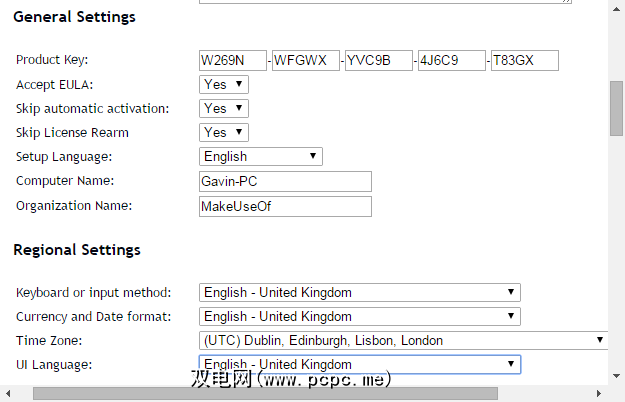
Task: Click the vertical scrollbar thumb
Action: tap(617, 107)
